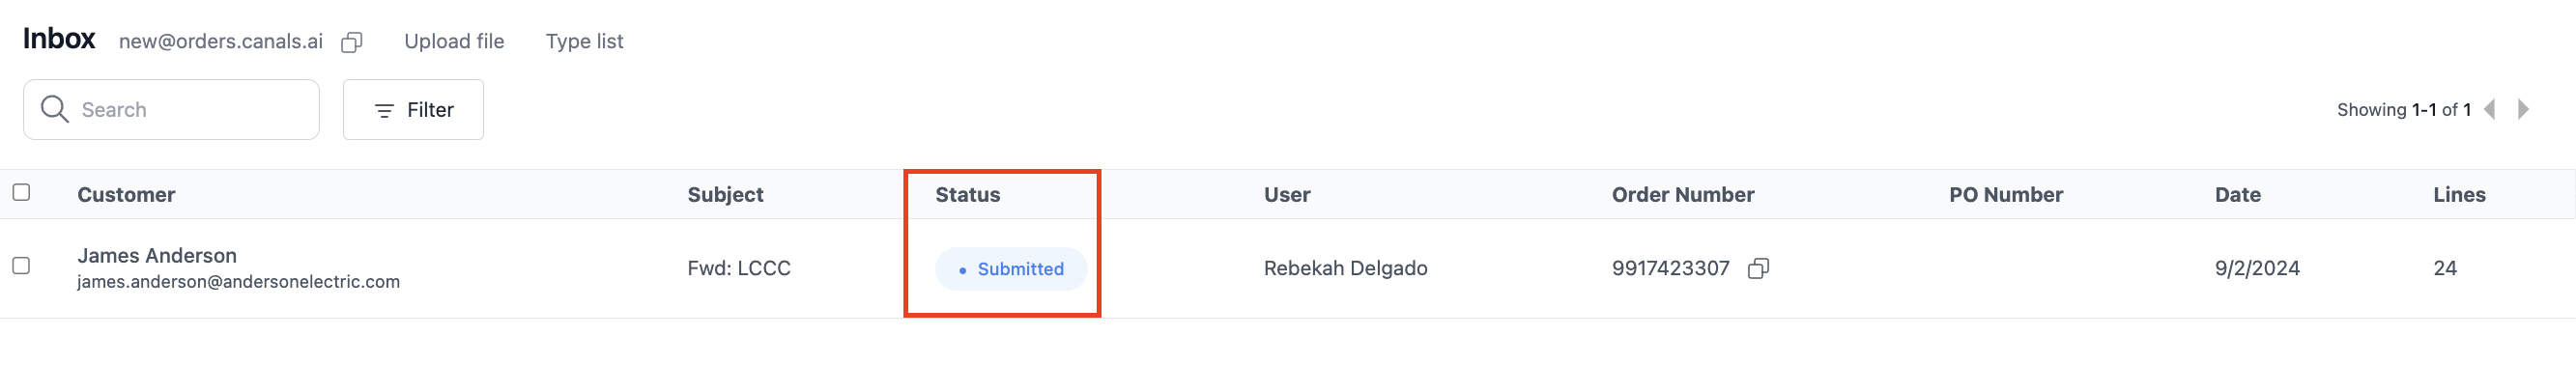Open customer James Anderson

click(157, 256)
